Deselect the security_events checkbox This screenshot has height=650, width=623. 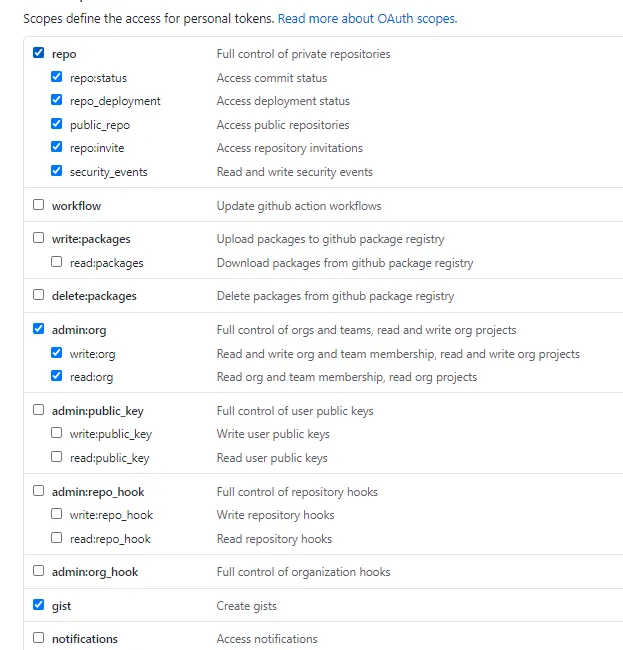coord(57,172)
